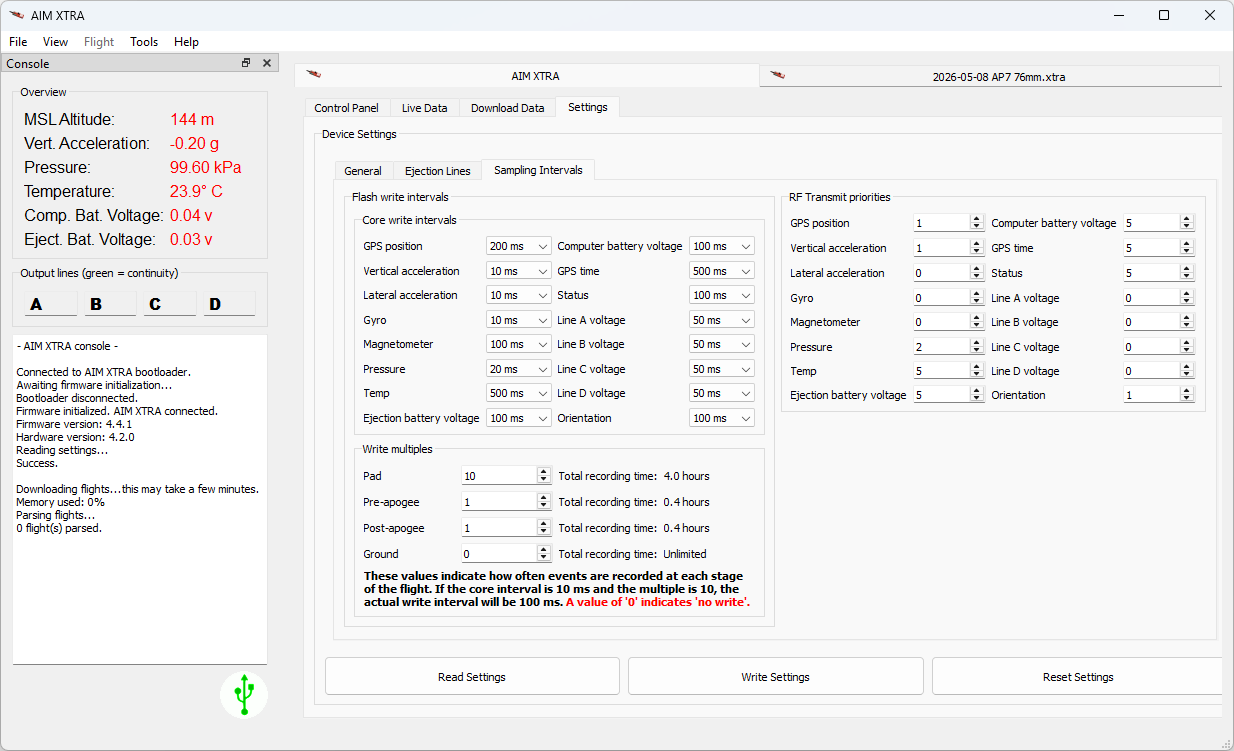Open Pressure write interval dropdown
This screenshot has height=751, width=1234.
point(518,369)
